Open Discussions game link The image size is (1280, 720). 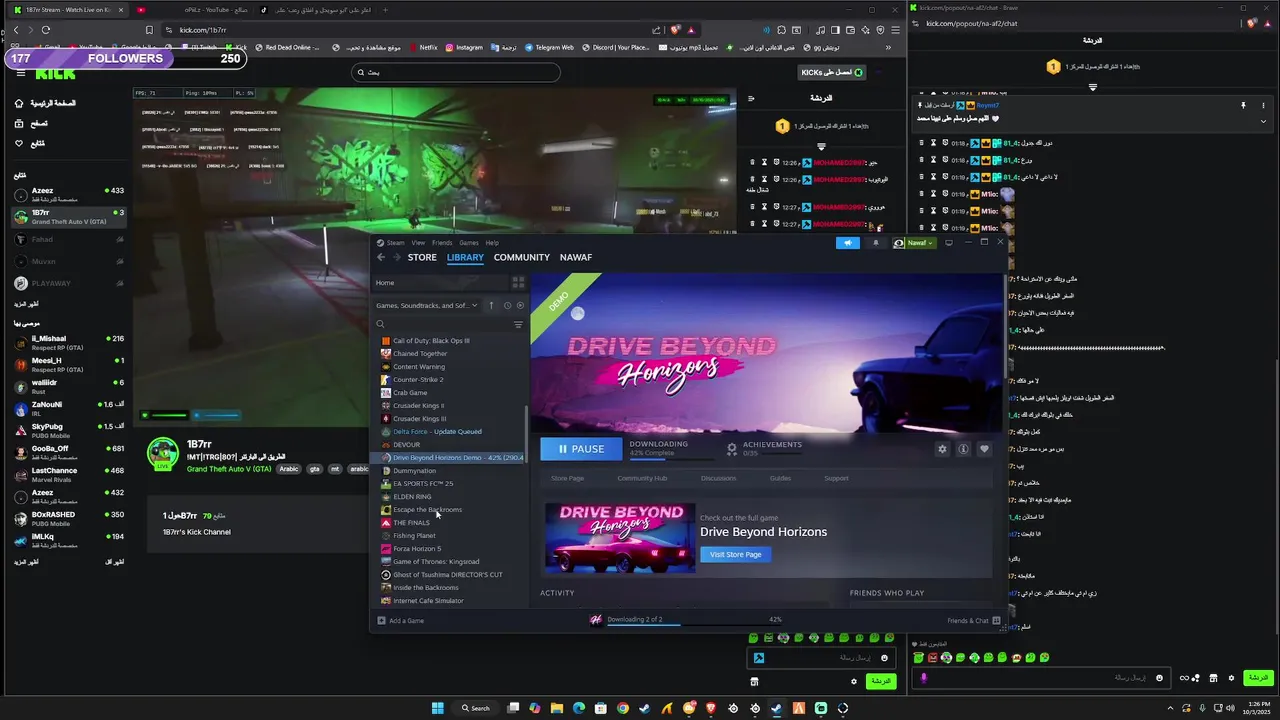718,478
